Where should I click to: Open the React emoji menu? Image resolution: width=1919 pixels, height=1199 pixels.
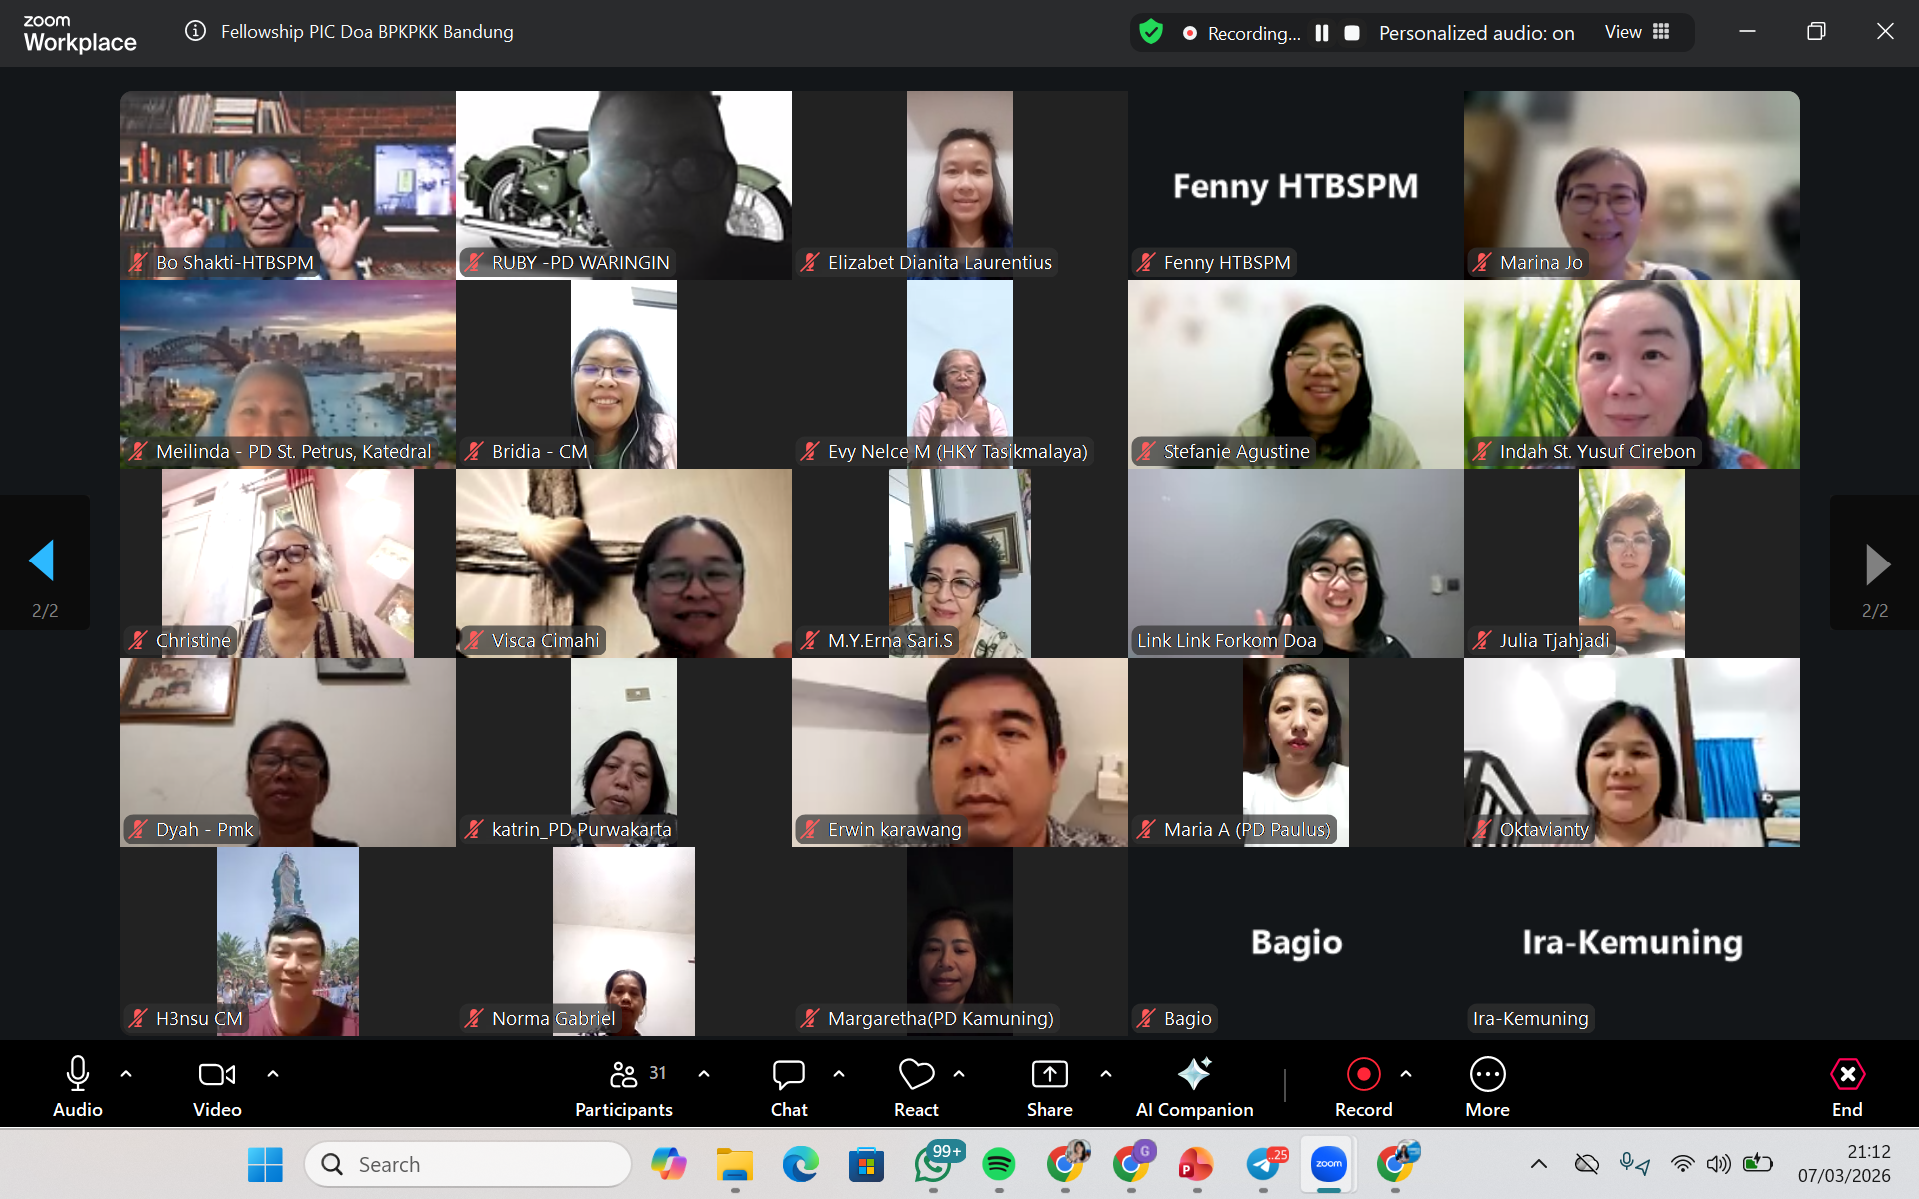915,1086
